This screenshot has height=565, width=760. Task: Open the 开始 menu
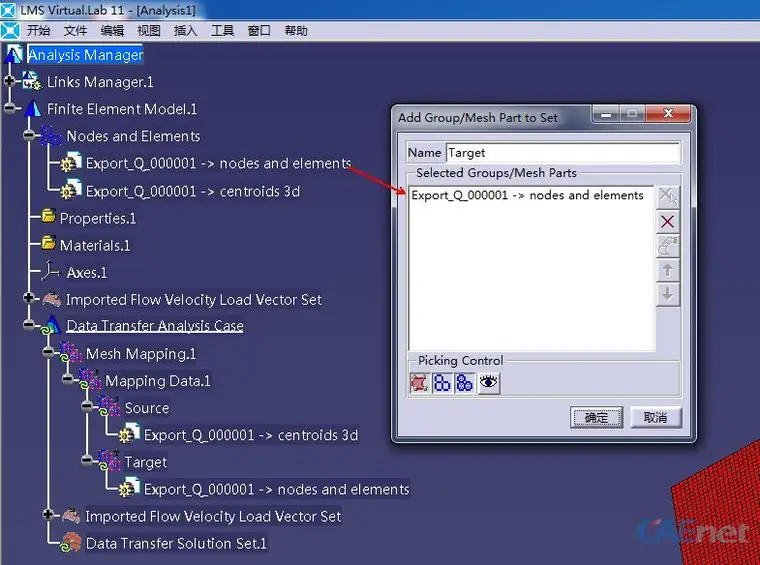38,31
